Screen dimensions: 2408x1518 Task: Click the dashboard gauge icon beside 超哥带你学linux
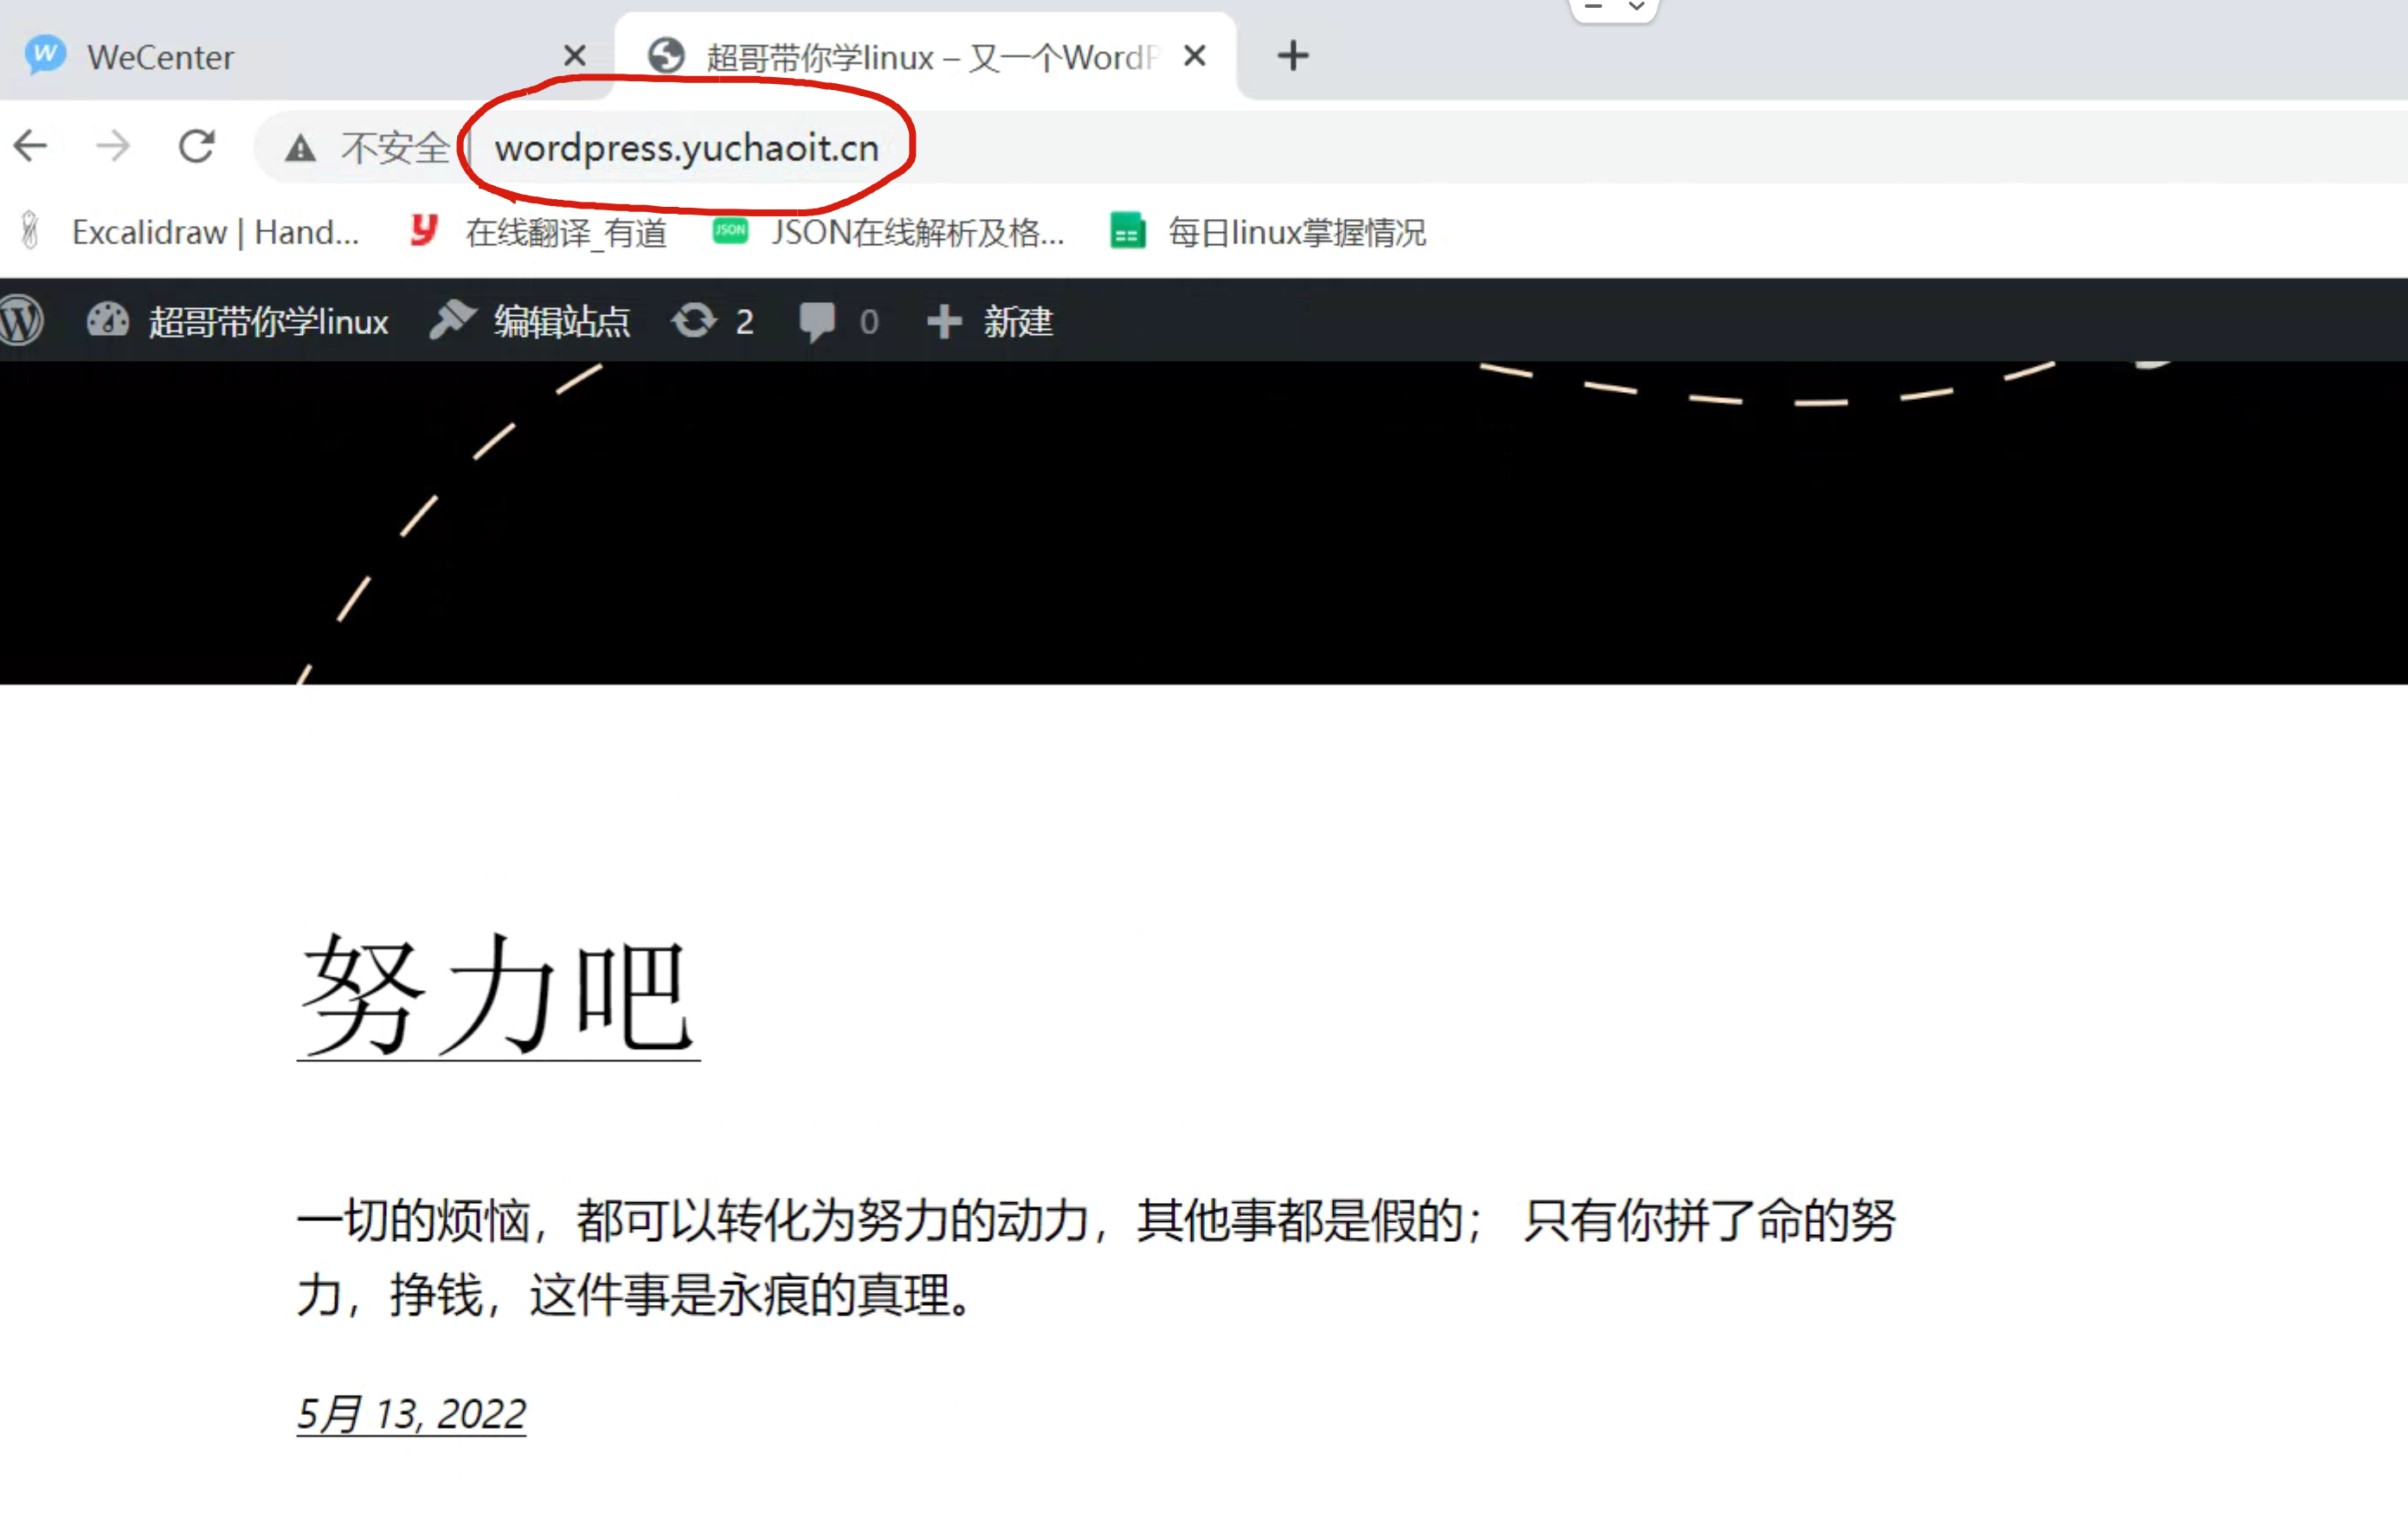107,320
